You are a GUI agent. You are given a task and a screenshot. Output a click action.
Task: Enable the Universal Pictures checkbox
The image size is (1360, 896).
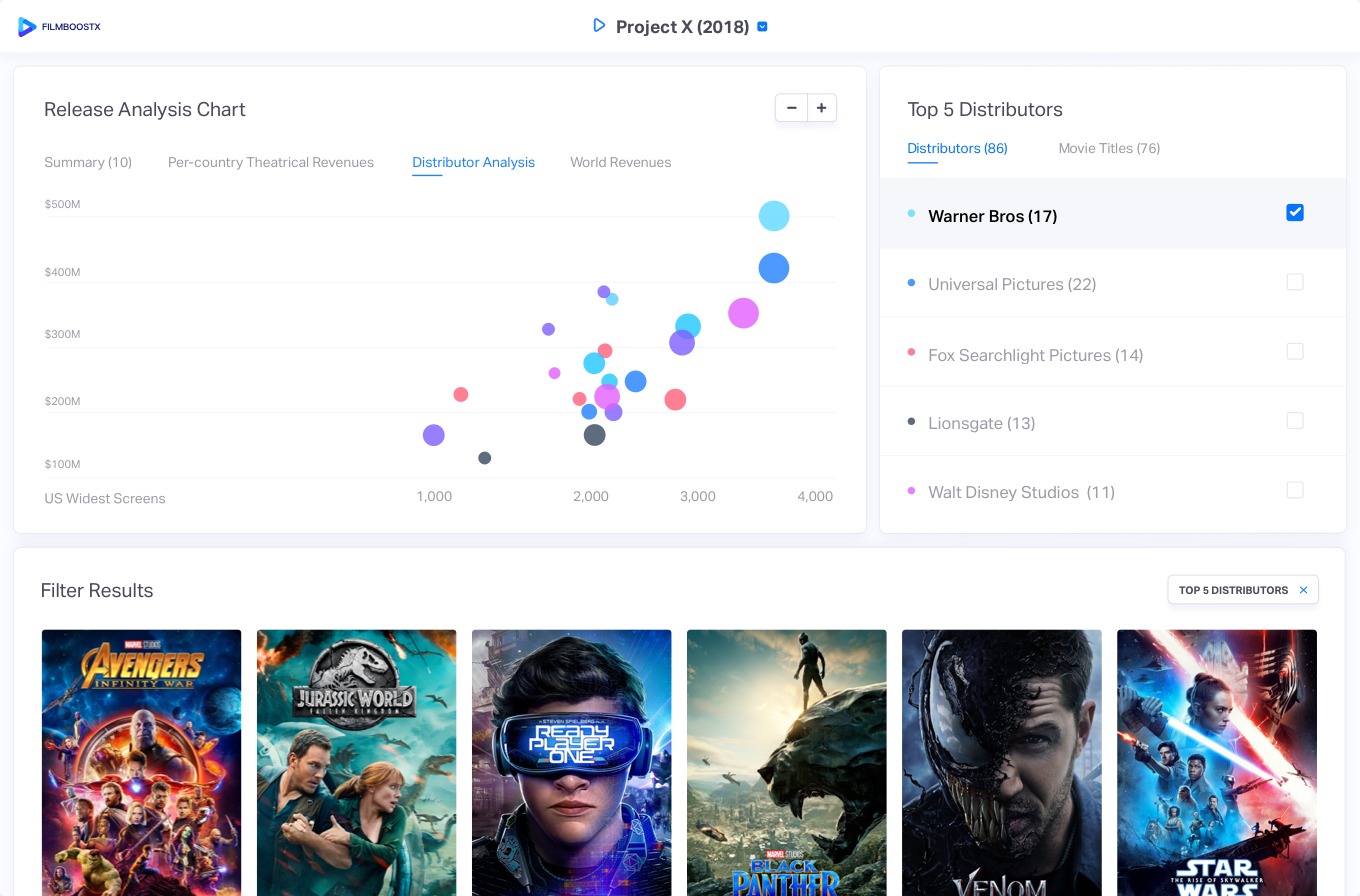coord(1295,282)
